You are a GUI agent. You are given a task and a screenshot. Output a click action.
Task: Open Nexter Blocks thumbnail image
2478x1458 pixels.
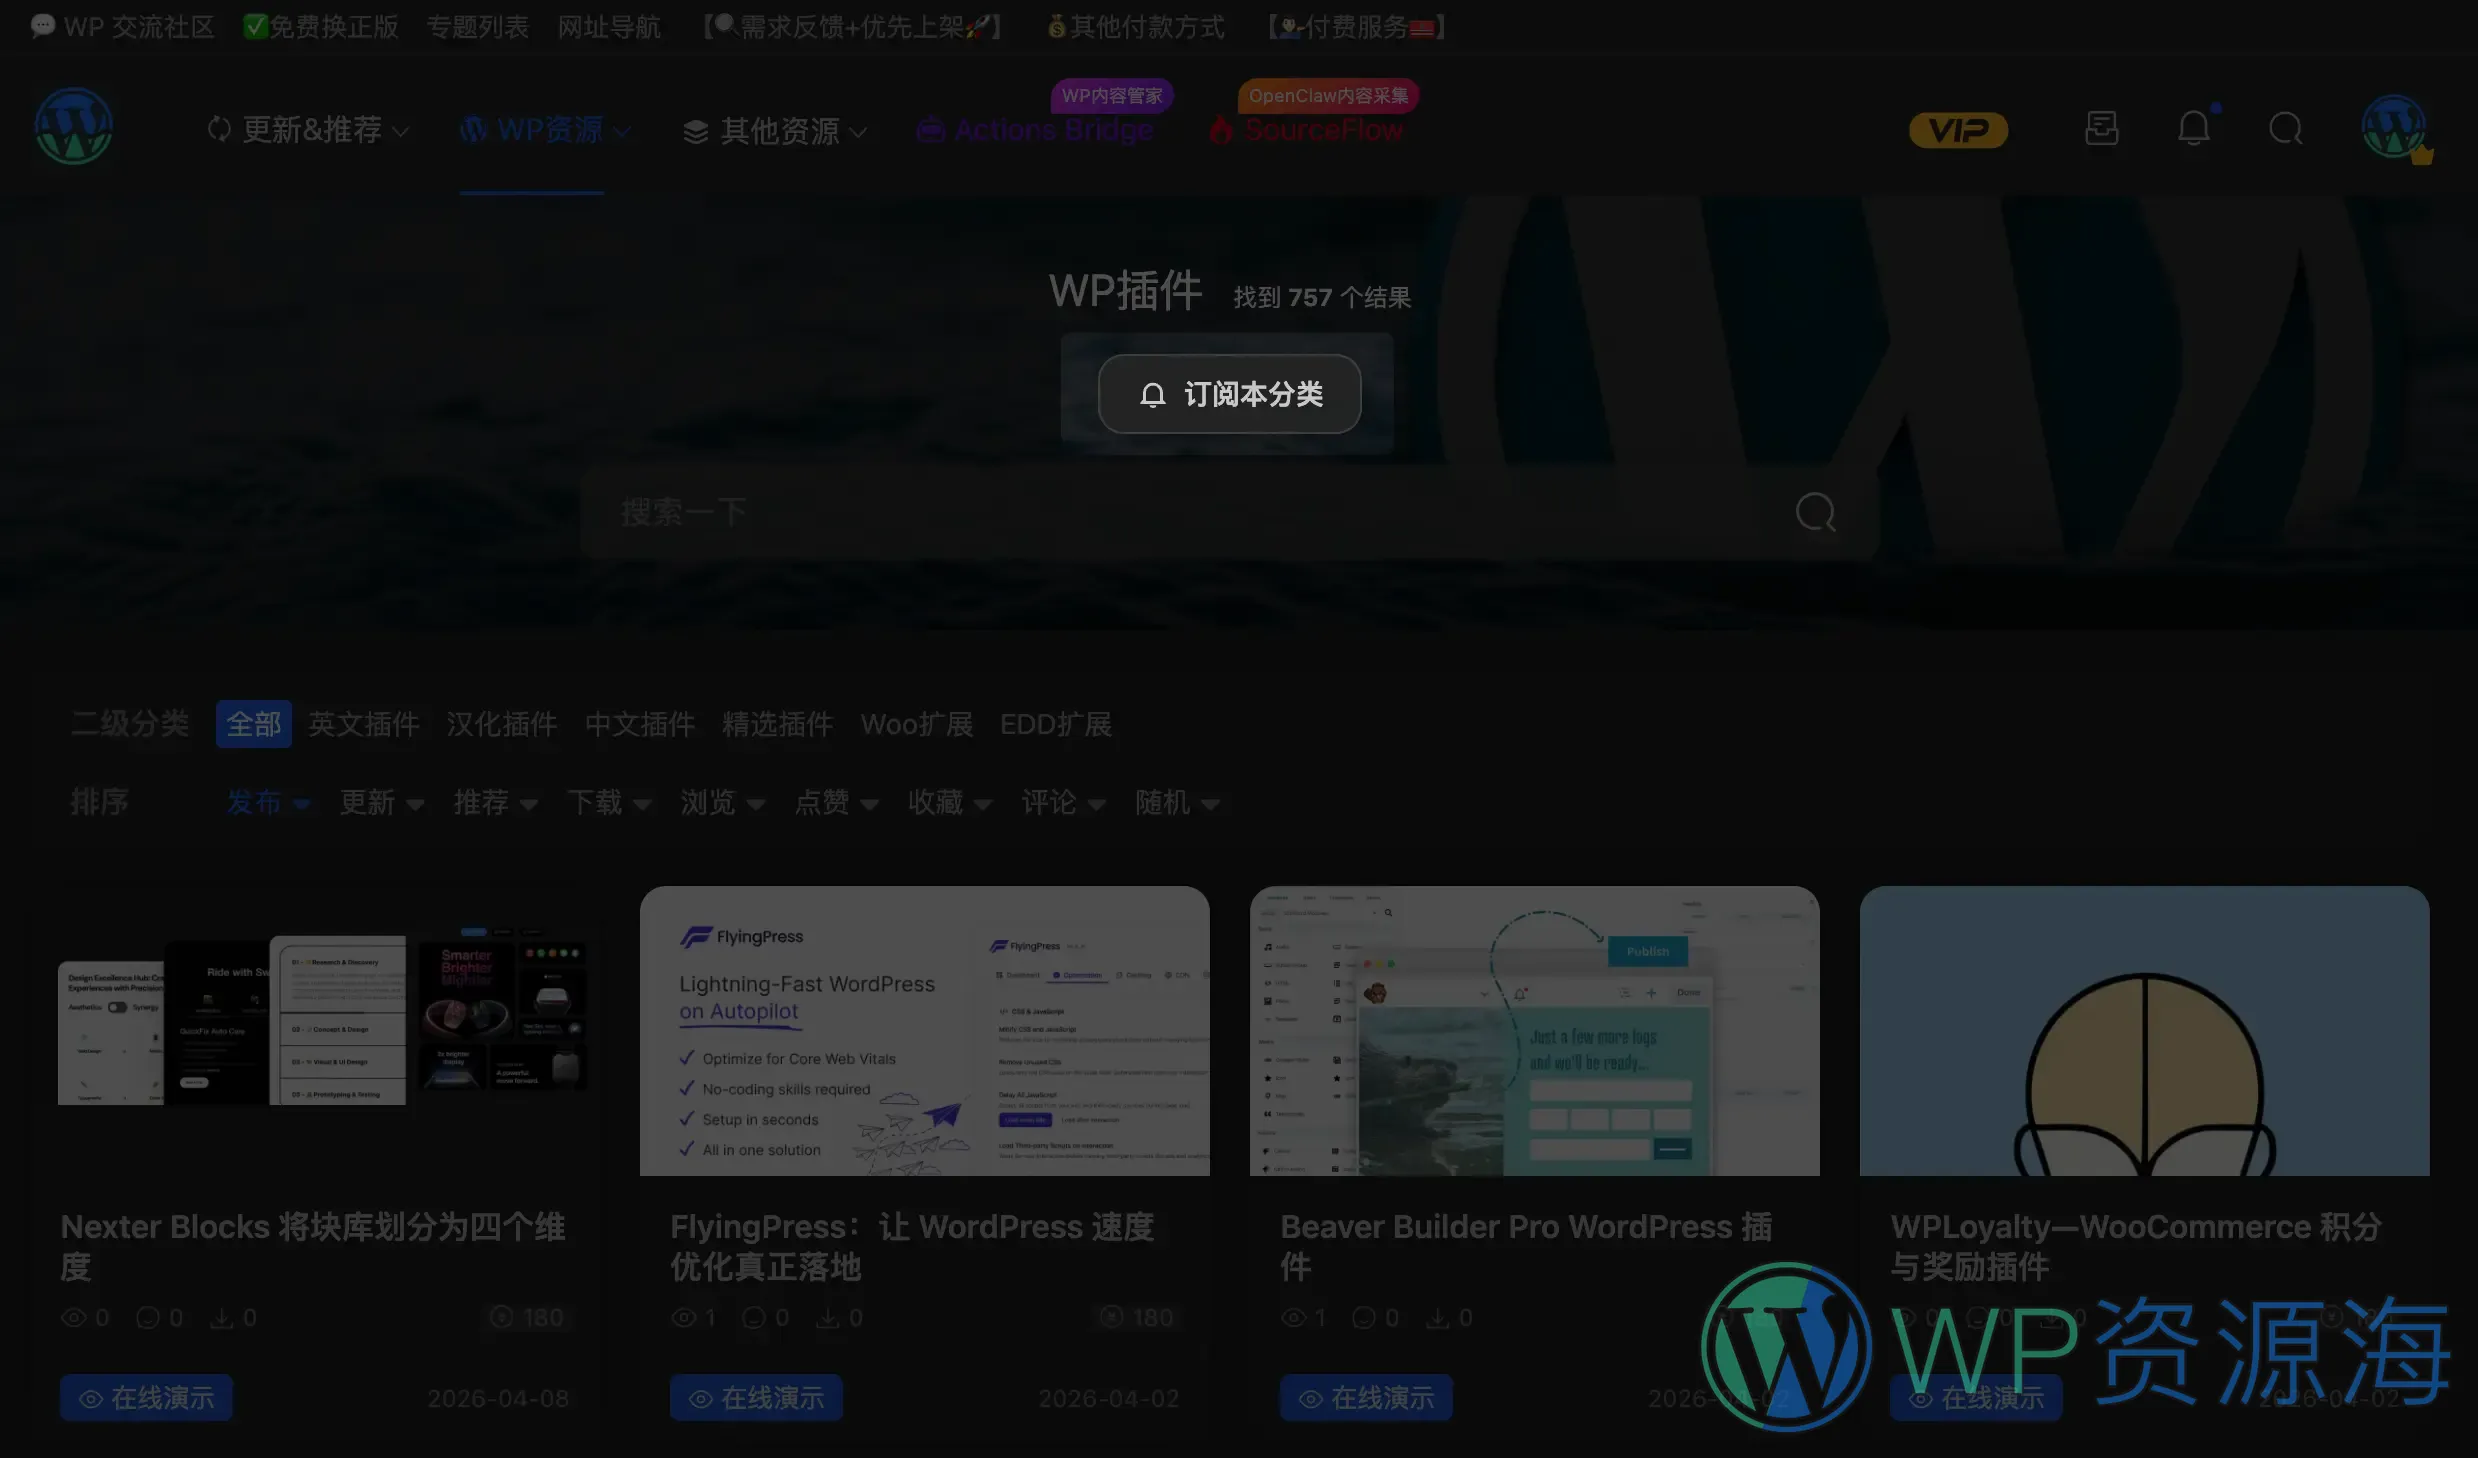[x=315, y=1031]
